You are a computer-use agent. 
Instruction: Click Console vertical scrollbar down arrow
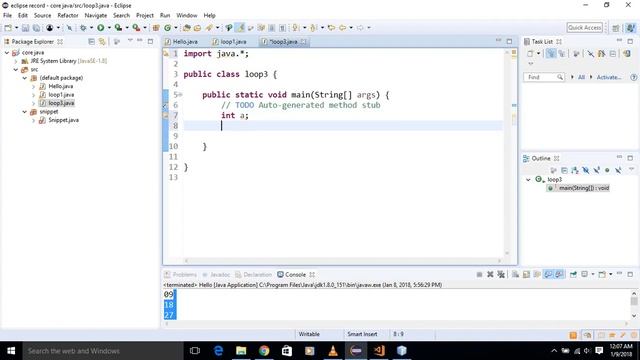633,316
